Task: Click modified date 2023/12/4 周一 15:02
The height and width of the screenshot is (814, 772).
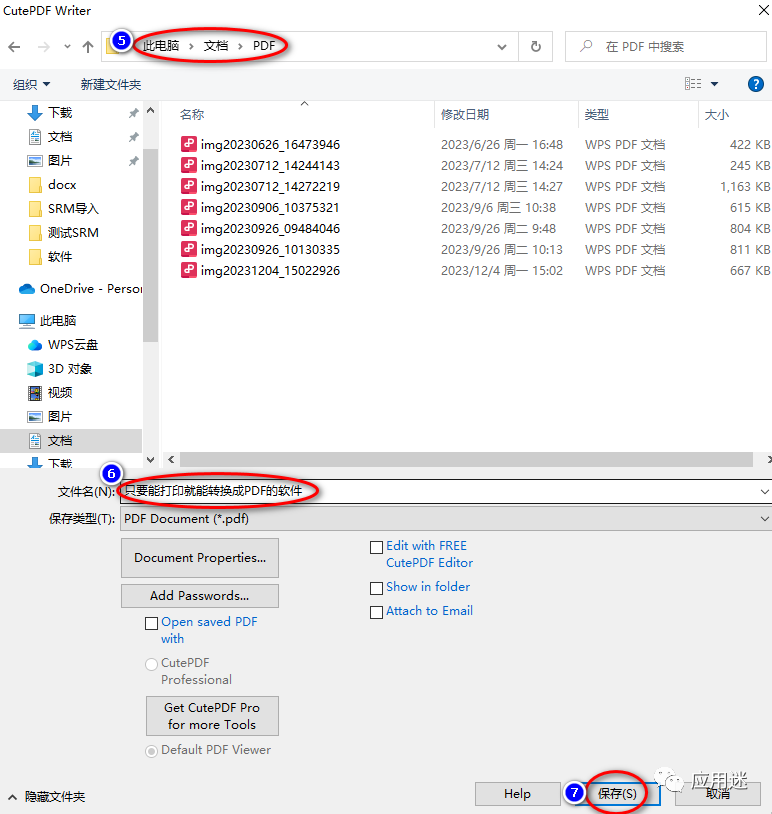Action: pos(502,270)
